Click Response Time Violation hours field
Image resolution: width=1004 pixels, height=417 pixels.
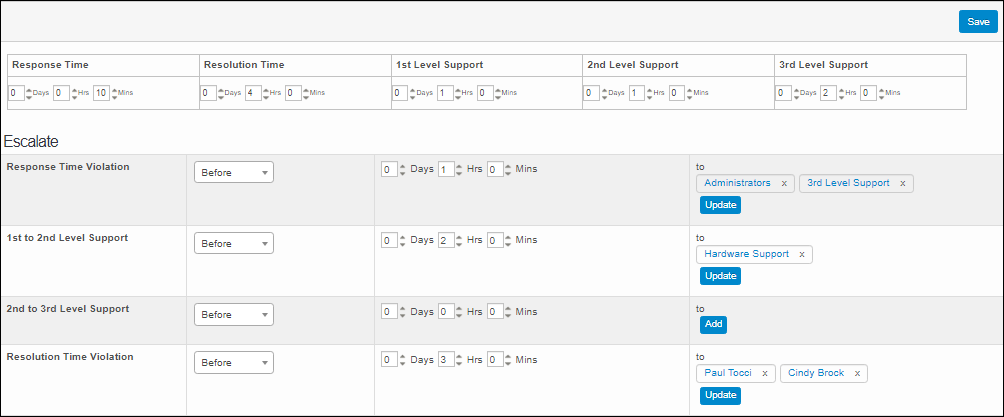pyautogui.click(x=446, y=169)
